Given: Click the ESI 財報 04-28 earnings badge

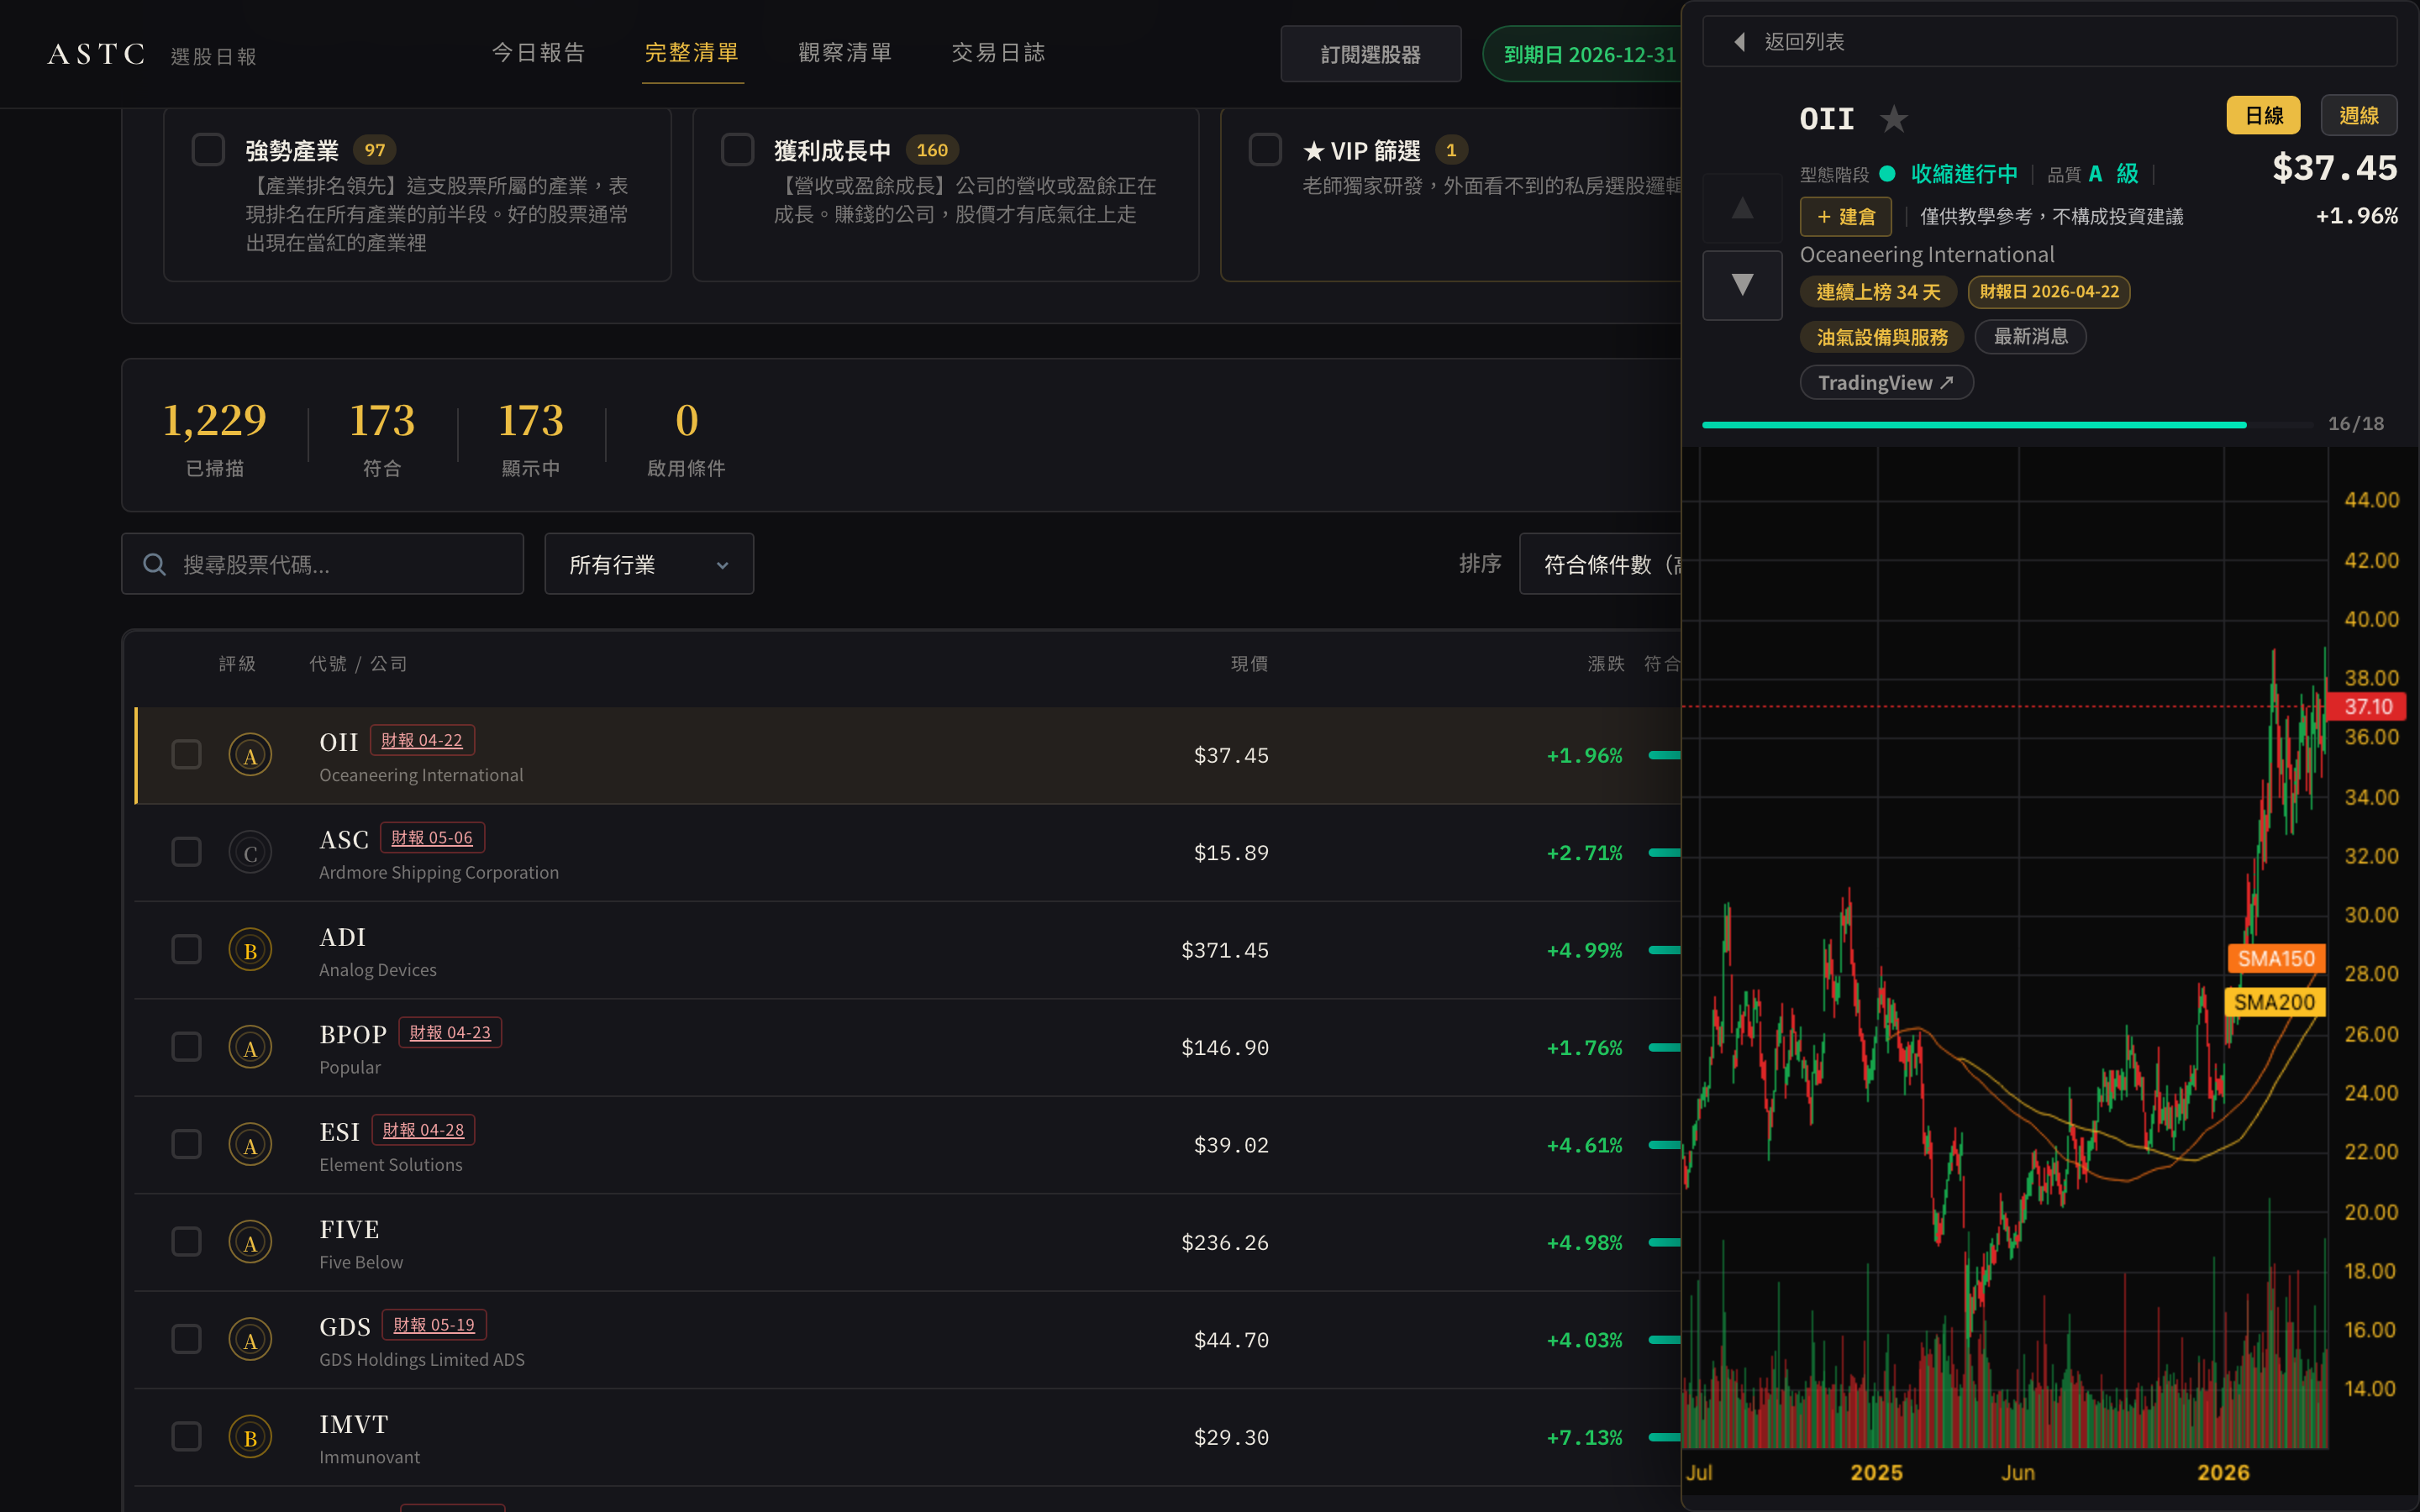Looking at the screenshot, I should pos(423,1130).
